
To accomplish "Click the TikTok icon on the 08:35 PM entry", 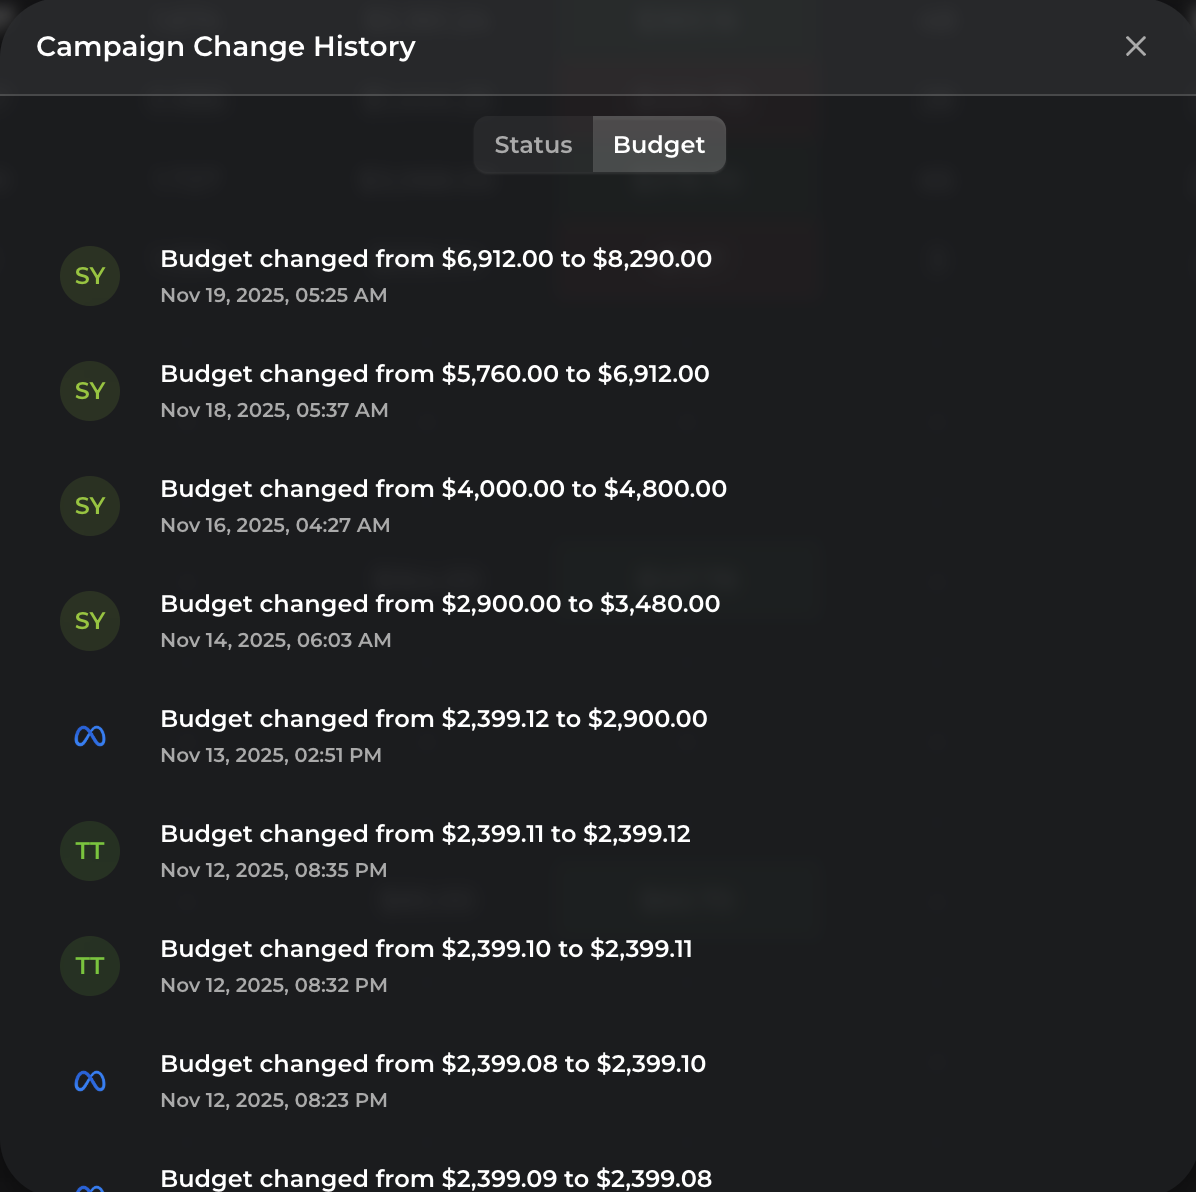I will [x=89, y=851].
